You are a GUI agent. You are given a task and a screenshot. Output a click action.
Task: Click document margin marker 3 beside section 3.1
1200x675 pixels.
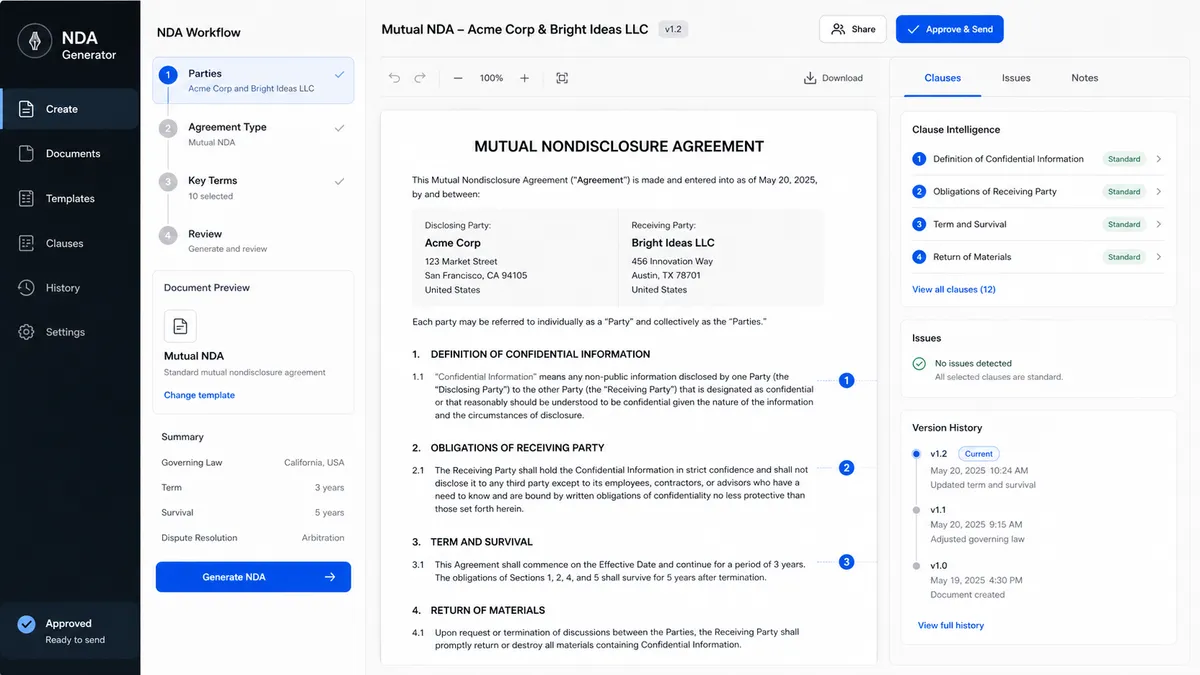[846, 562]
